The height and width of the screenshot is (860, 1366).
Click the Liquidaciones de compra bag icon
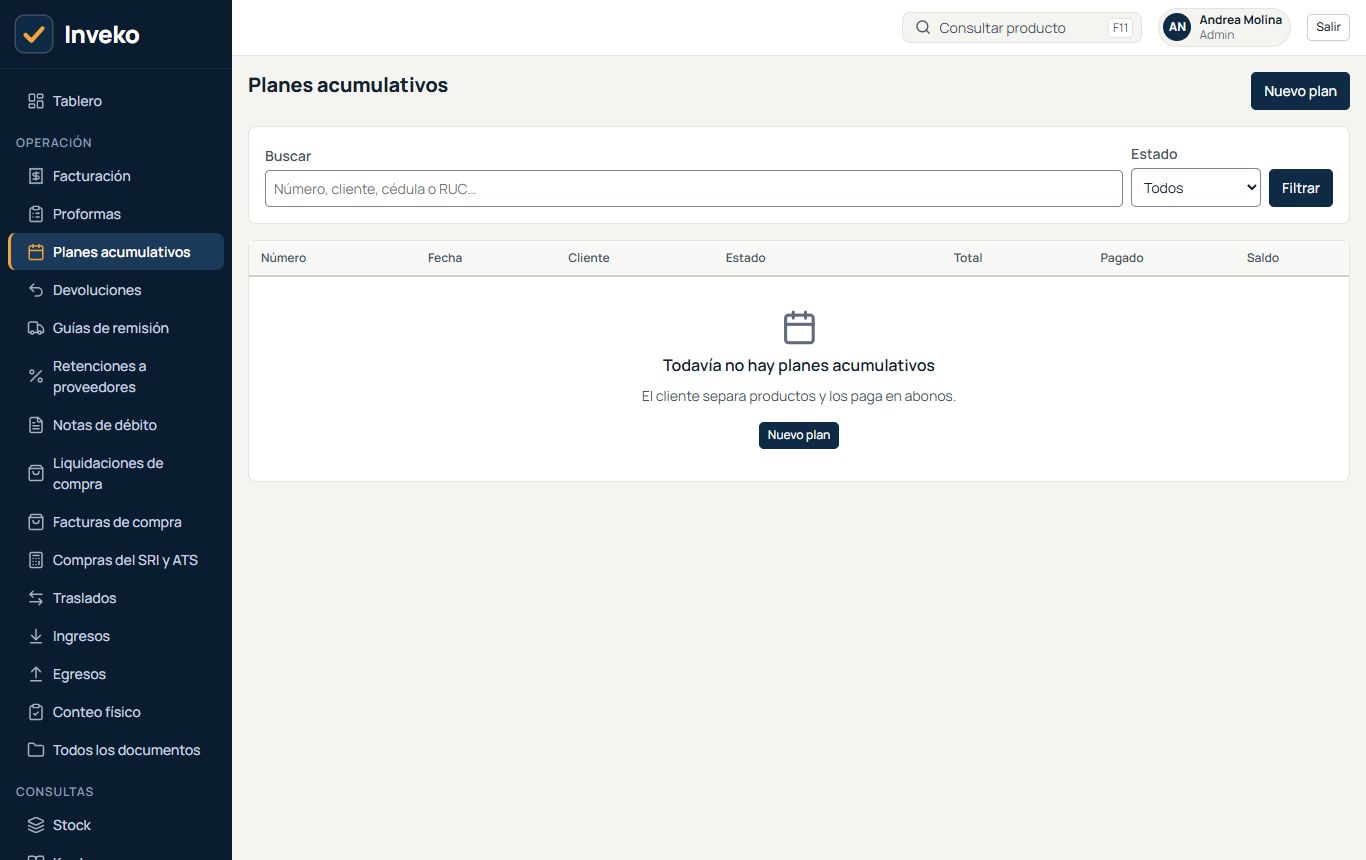click(36, 473)
